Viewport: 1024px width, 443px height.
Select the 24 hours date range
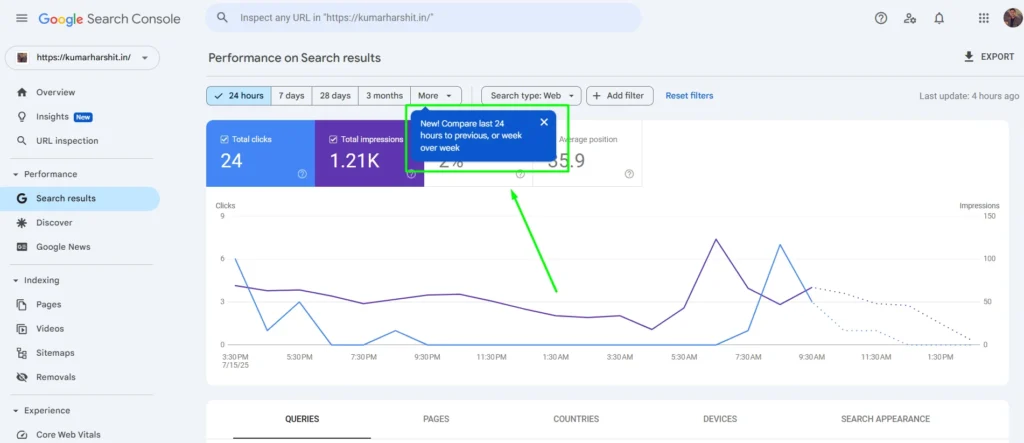pos(239,95)
